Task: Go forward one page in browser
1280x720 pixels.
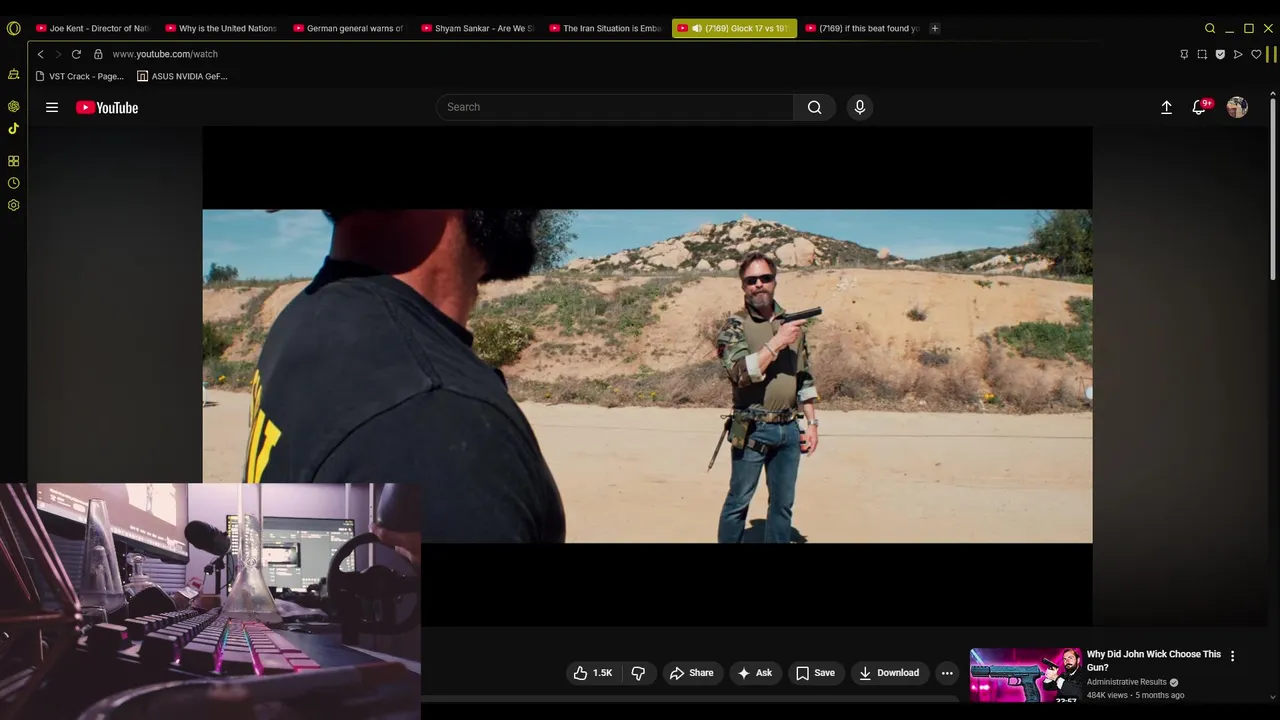Action: point(58,54)
